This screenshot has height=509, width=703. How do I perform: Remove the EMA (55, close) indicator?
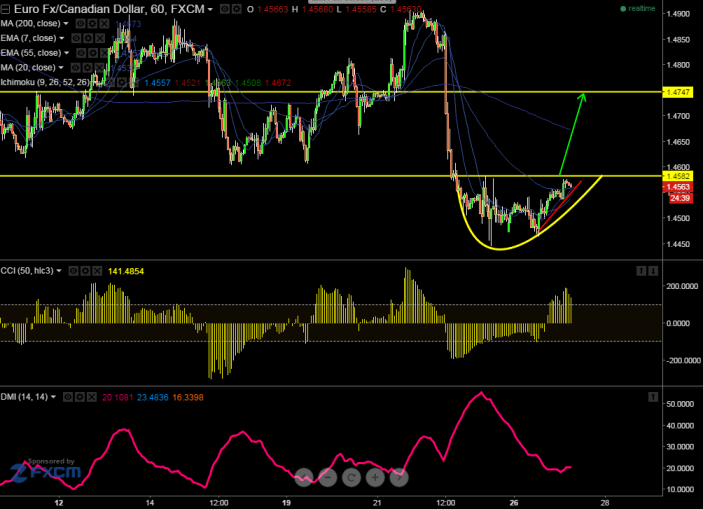point(104,53)
